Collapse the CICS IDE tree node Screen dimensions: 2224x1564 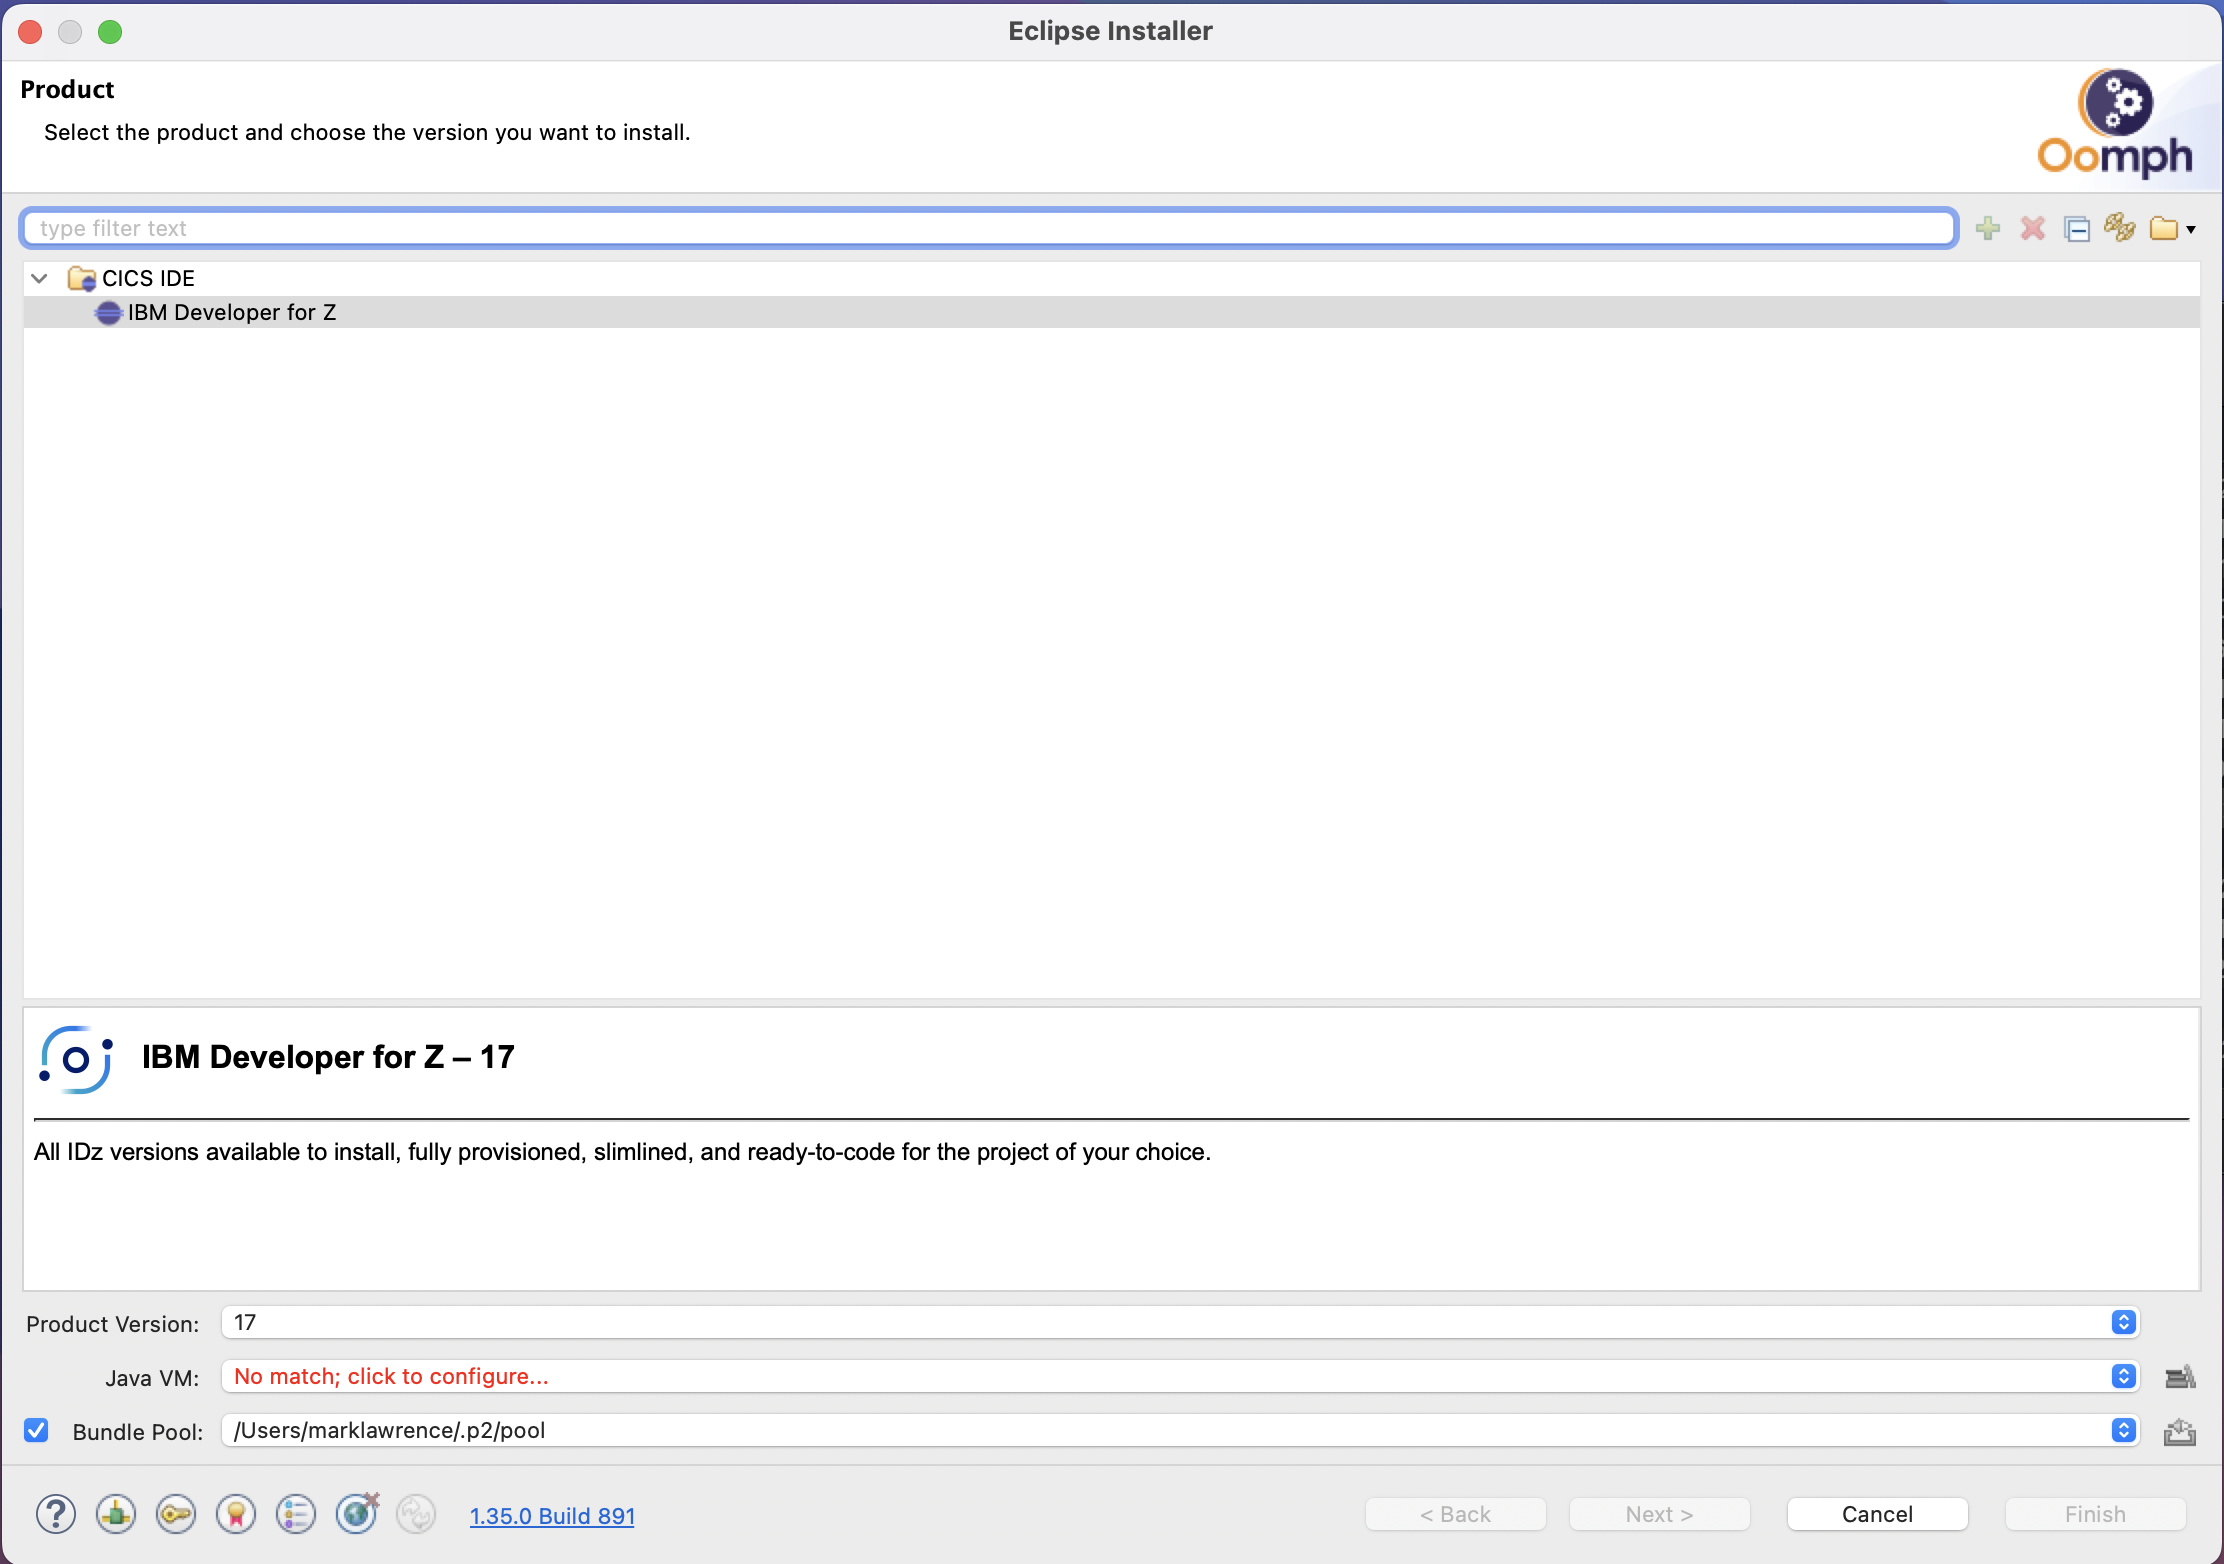pos(40,278)
